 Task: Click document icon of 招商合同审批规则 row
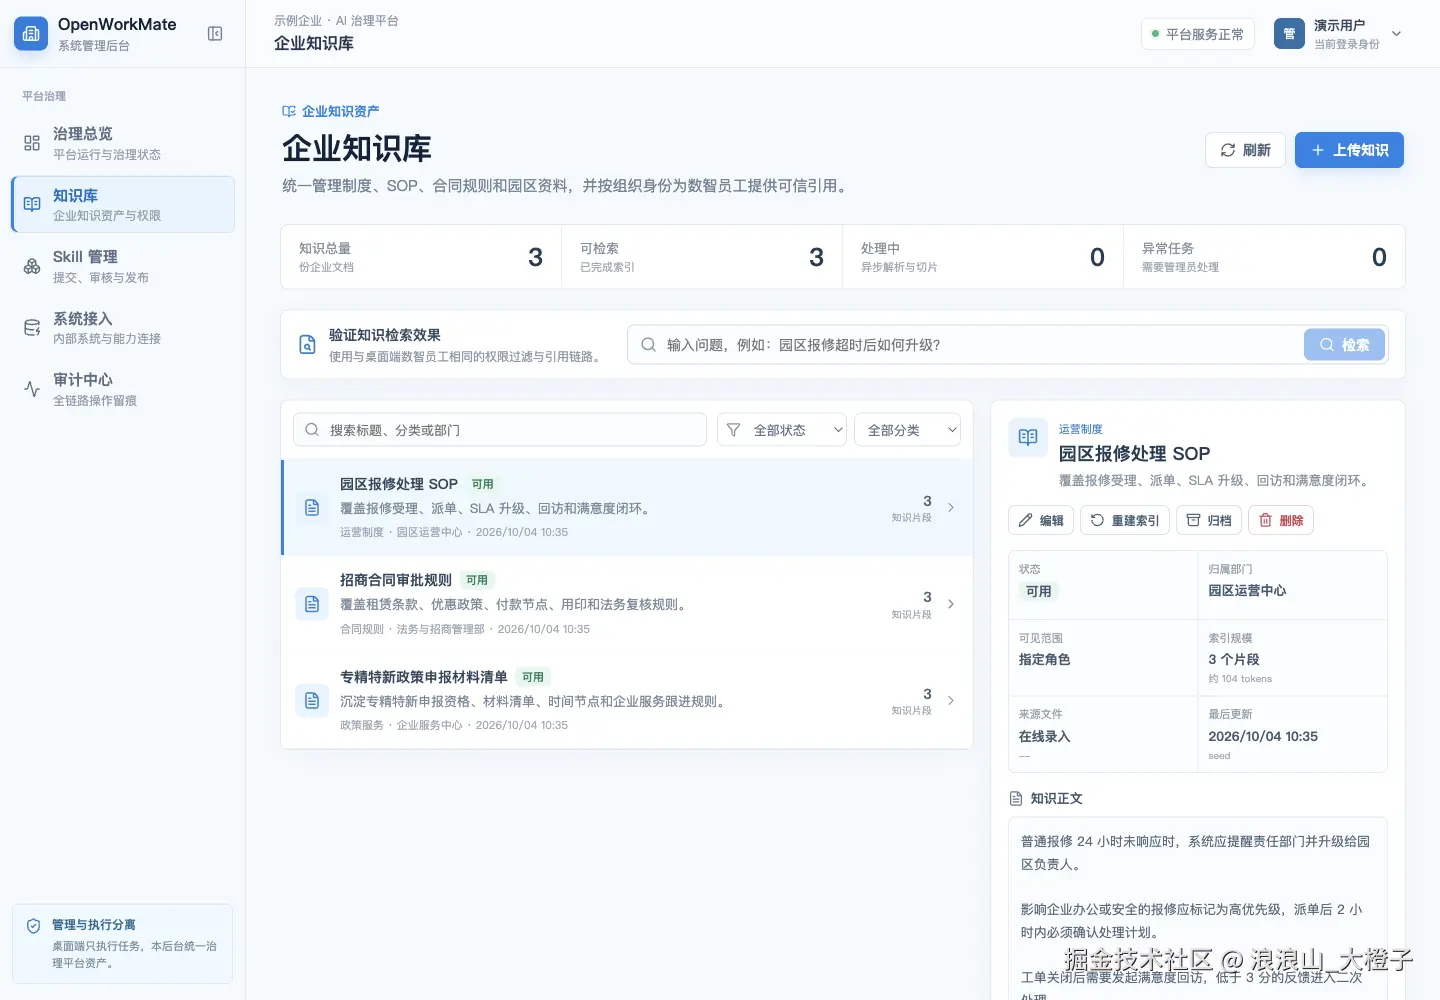coord(312,604)
